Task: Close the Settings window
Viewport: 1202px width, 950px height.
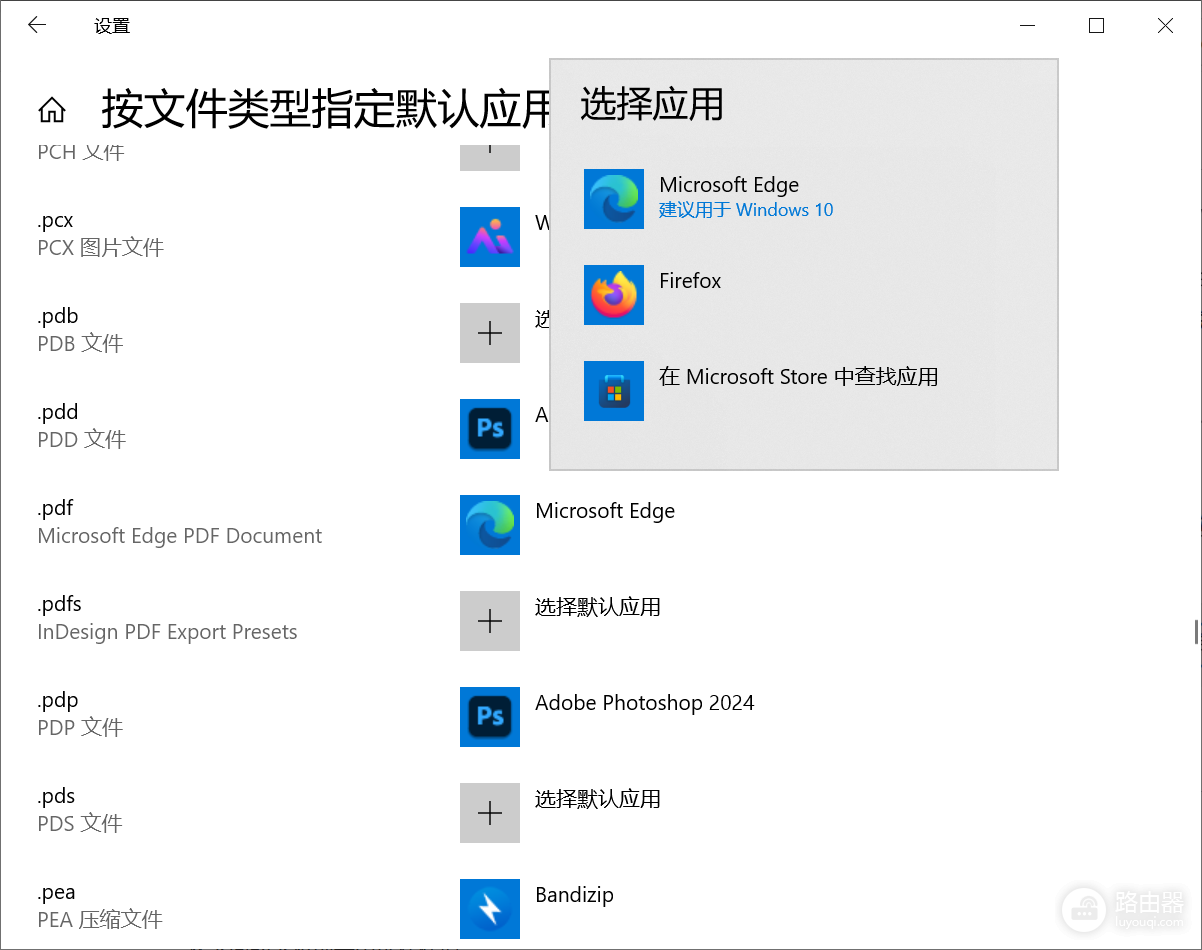Action: [1165, 26]
